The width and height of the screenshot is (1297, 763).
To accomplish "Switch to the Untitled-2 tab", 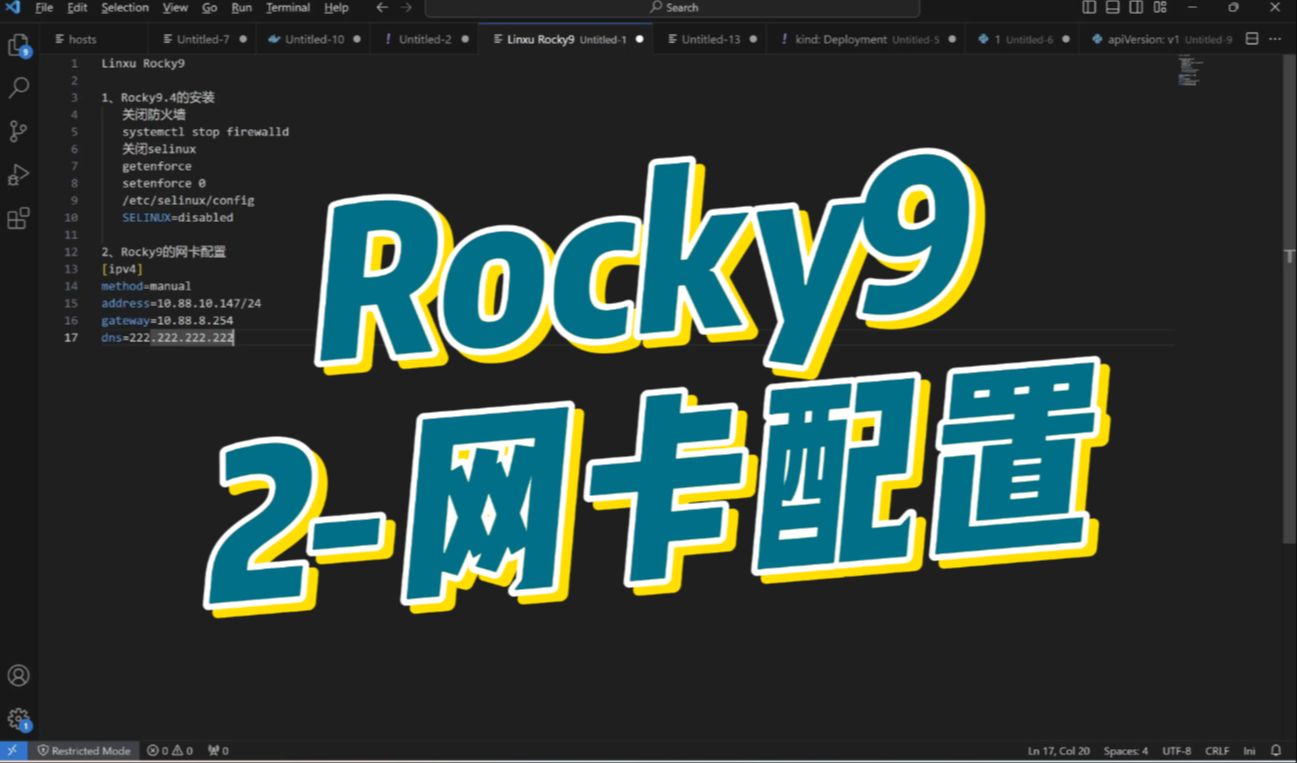I will (425, 39).
